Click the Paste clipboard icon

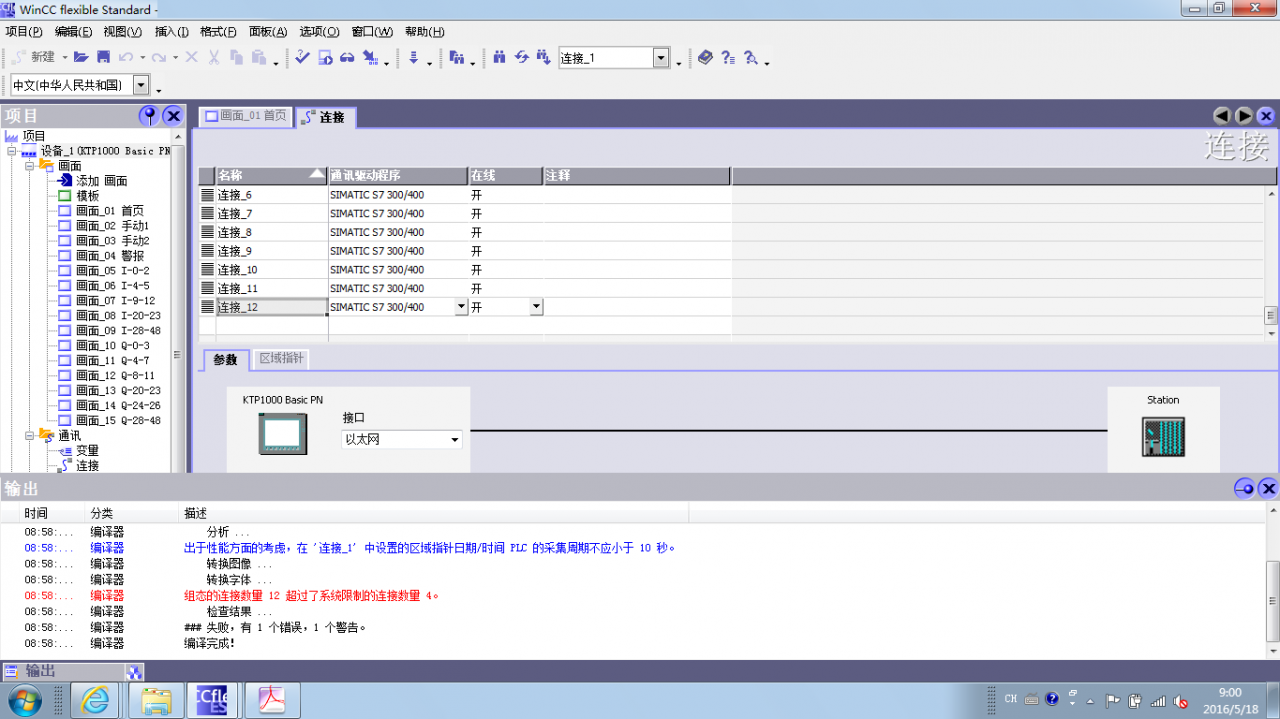pyautogui.click(x=259, y=58)
